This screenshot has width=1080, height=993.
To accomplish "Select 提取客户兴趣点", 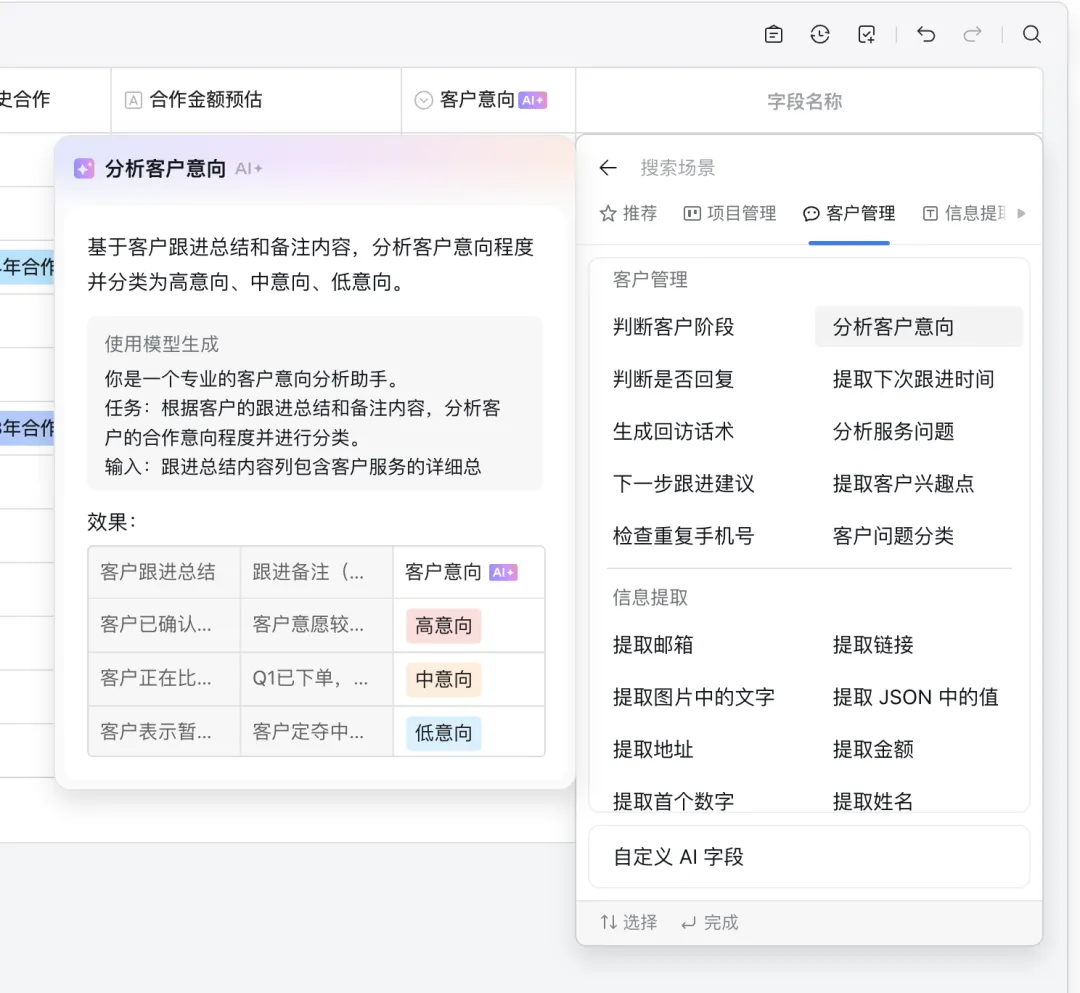I will click(x=904, y=484).
